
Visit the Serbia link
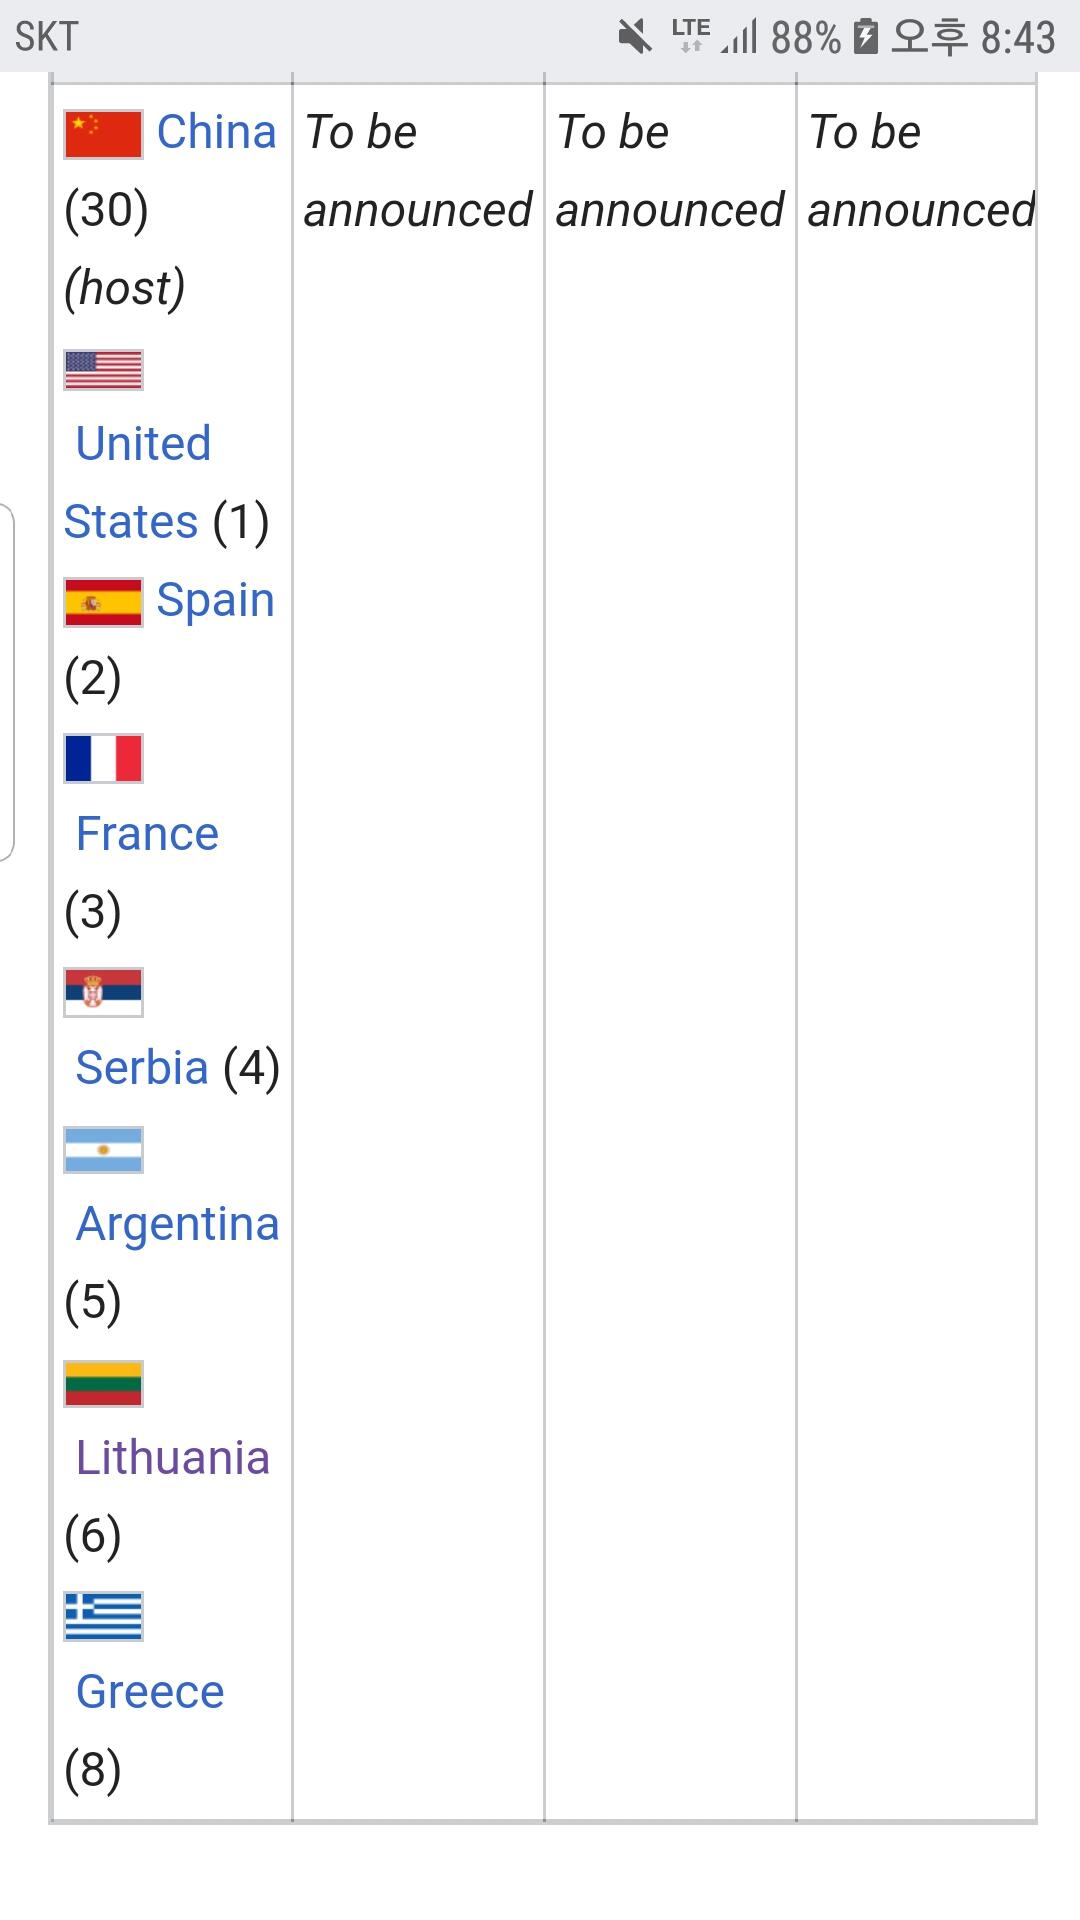pyautogui.click(x=142, y=1068)
